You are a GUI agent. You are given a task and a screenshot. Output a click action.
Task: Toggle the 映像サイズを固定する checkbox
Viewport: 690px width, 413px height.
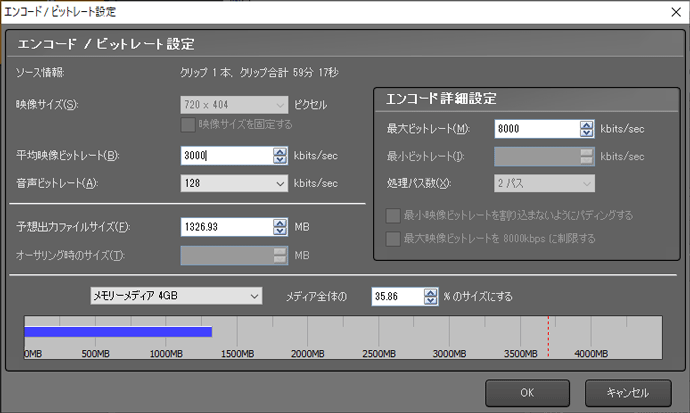(x=187, y=124)
